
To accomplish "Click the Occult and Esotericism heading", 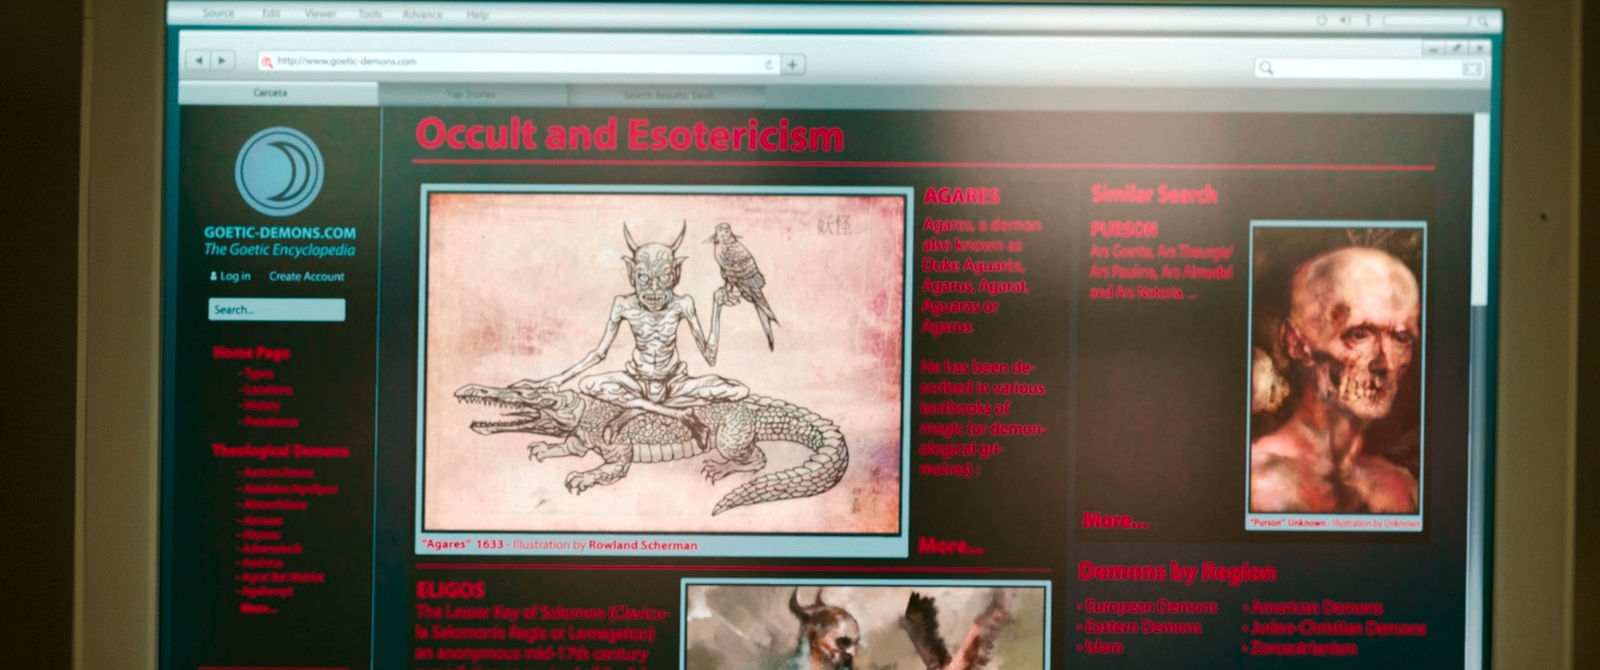I will [630, 135].
